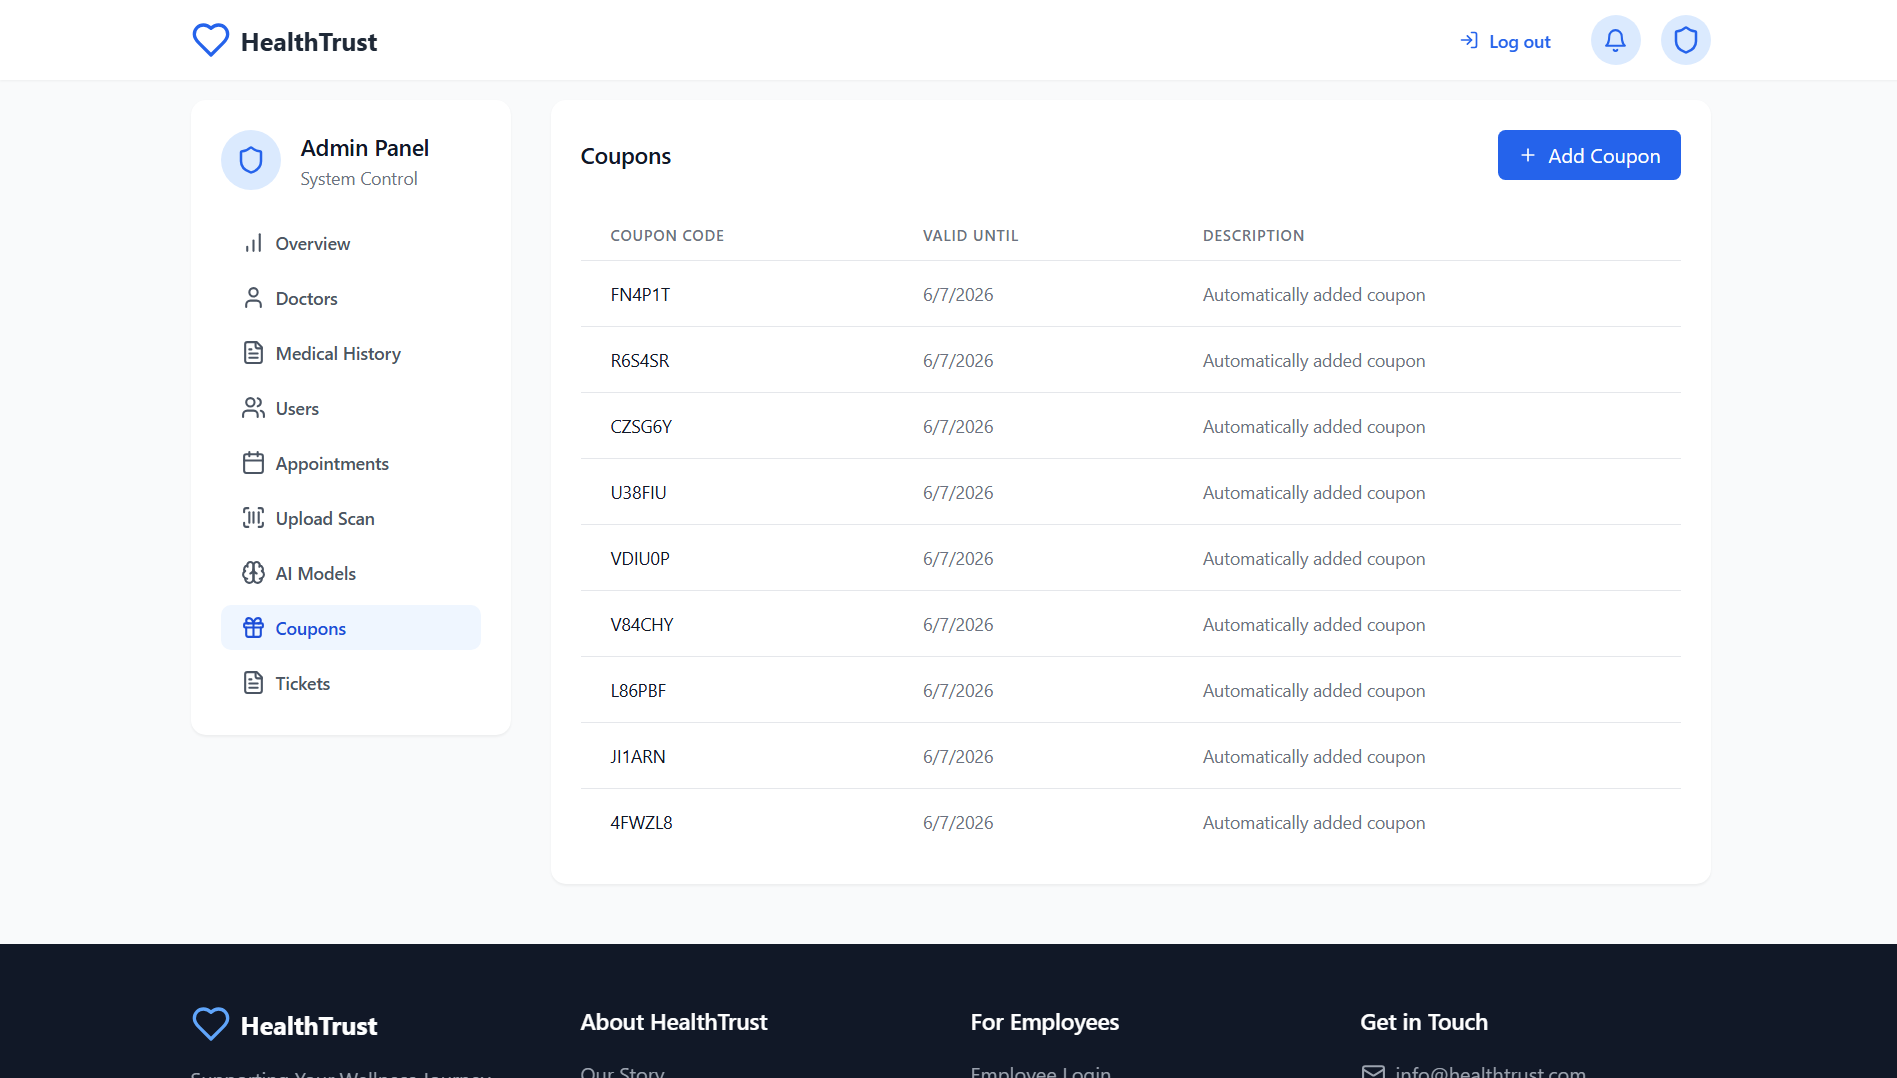Click the Coupons page heading
1897x1078 pixels.
point(626,156)
